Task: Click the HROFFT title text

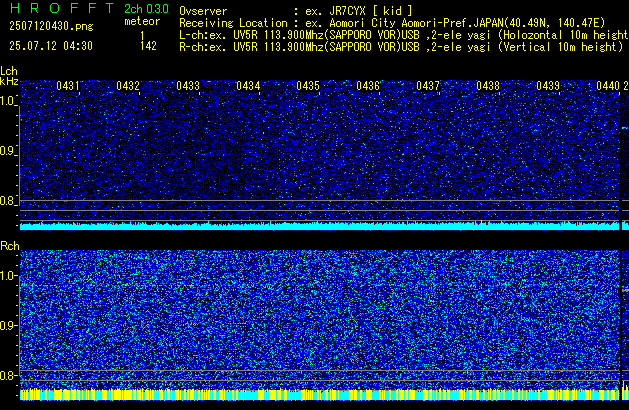Action: [62, 8]
